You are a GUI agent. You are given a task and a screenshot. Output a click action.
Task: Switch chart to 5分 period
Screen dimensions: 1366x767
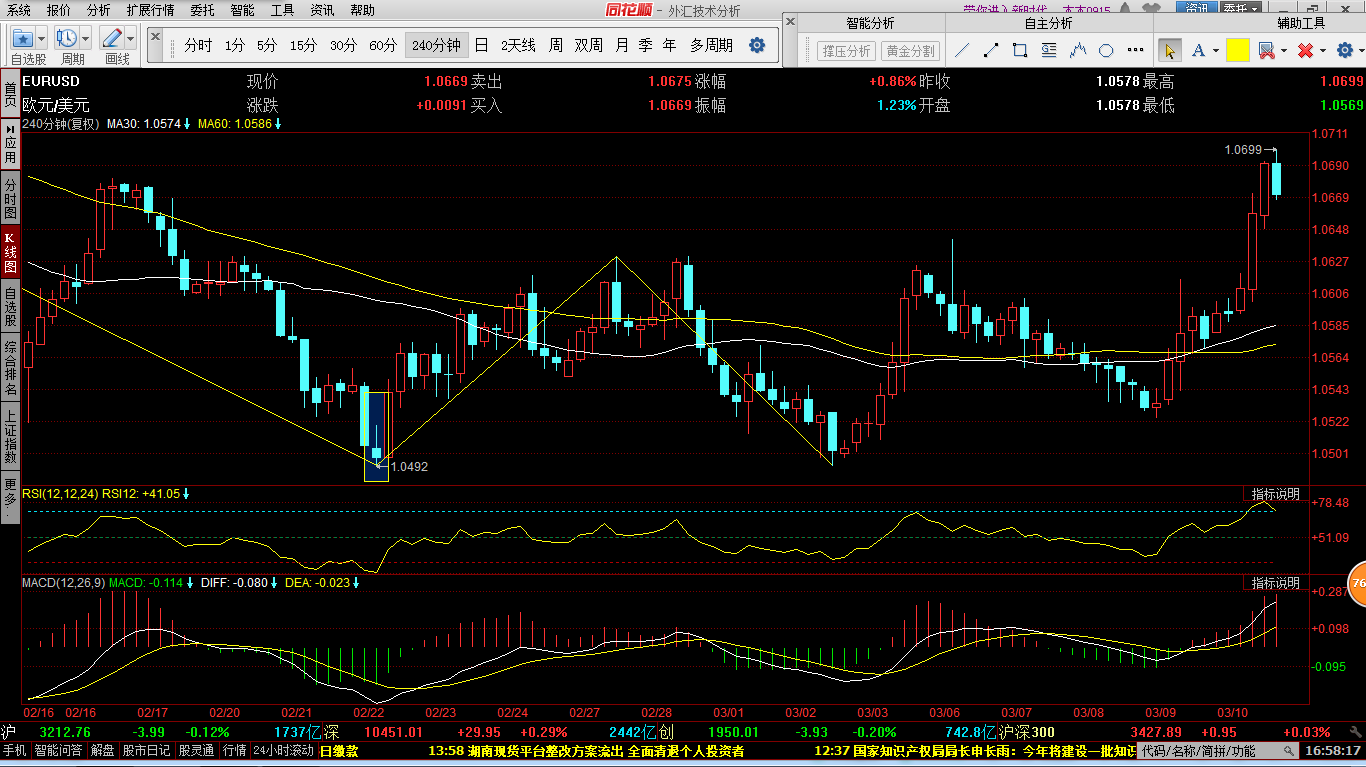pyautogui.click(x=267, y=45)
